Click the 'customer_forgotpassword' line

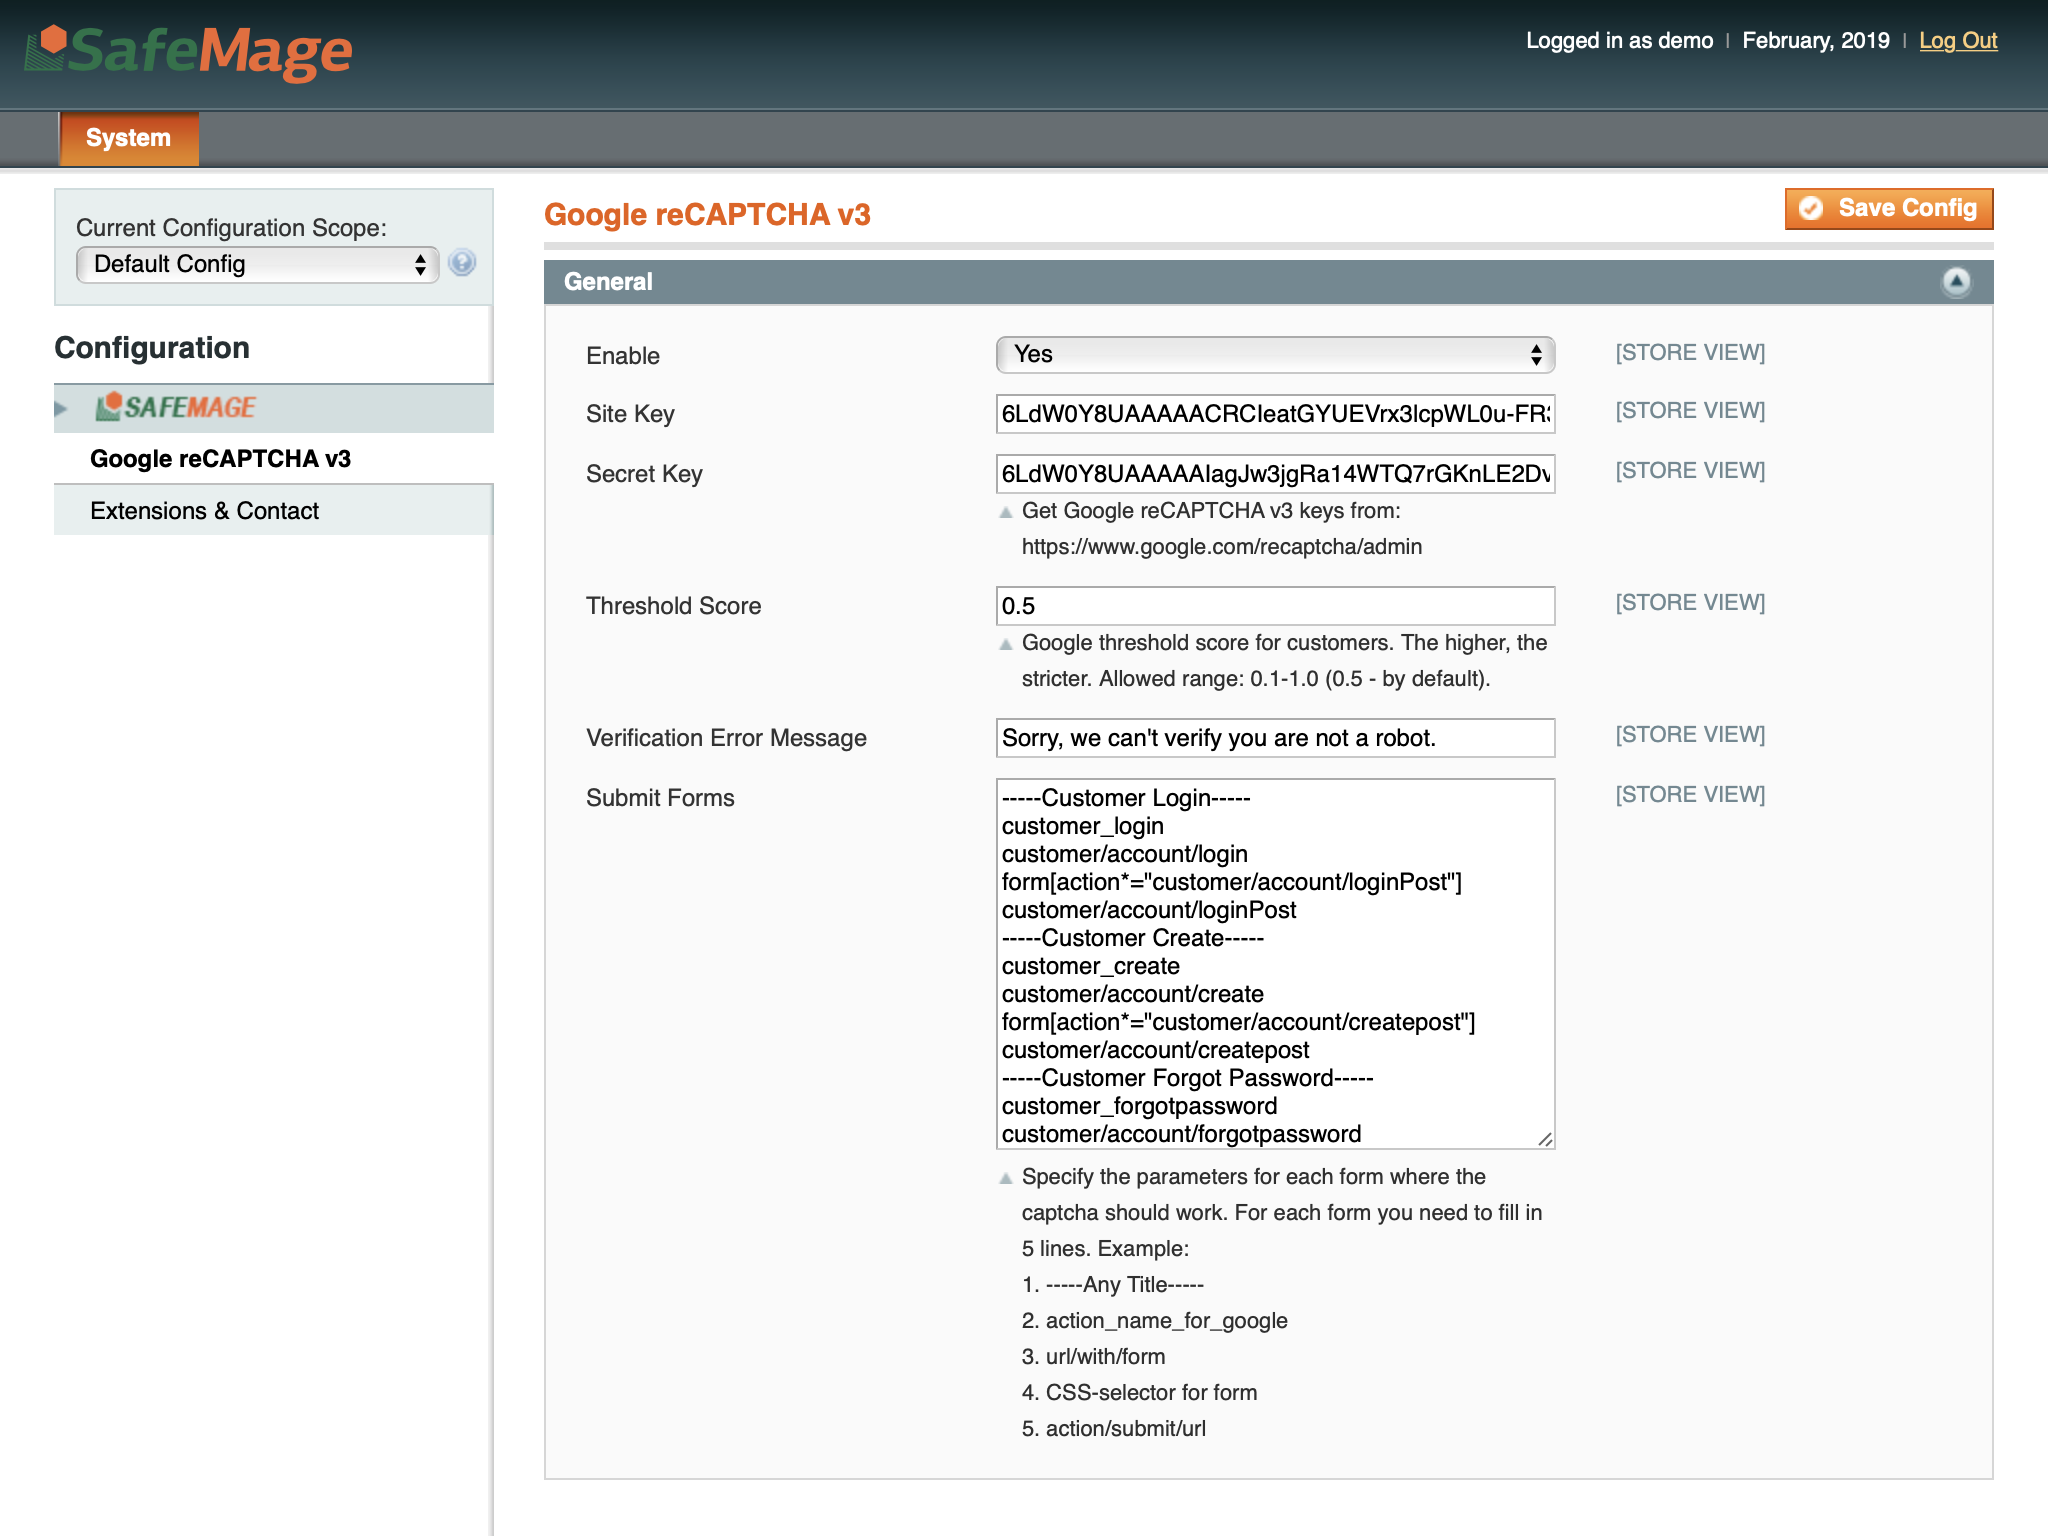click(1139, 1106)
